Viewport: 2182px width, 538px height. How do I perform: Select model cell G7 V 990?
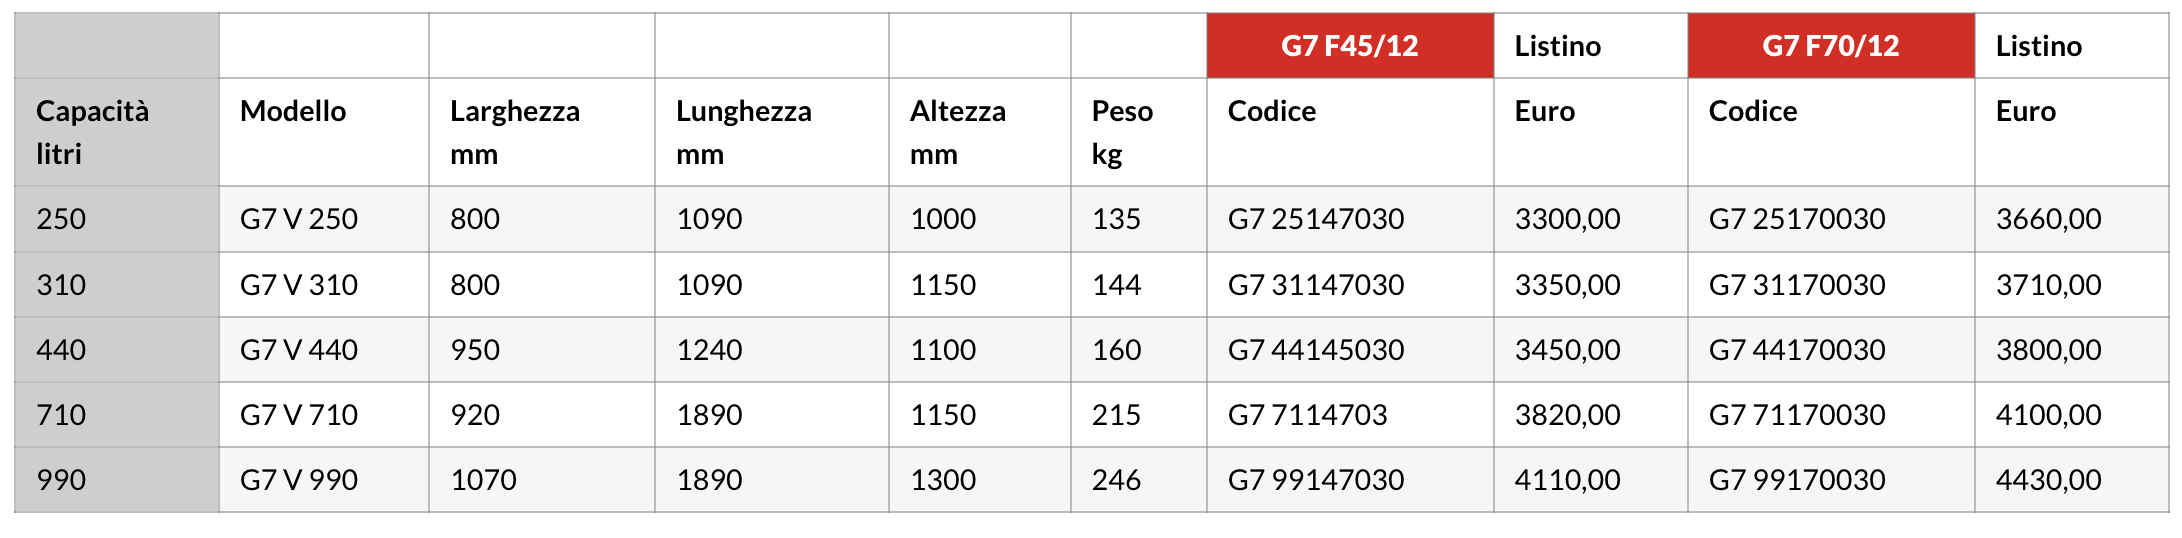[x=324, y=480]
